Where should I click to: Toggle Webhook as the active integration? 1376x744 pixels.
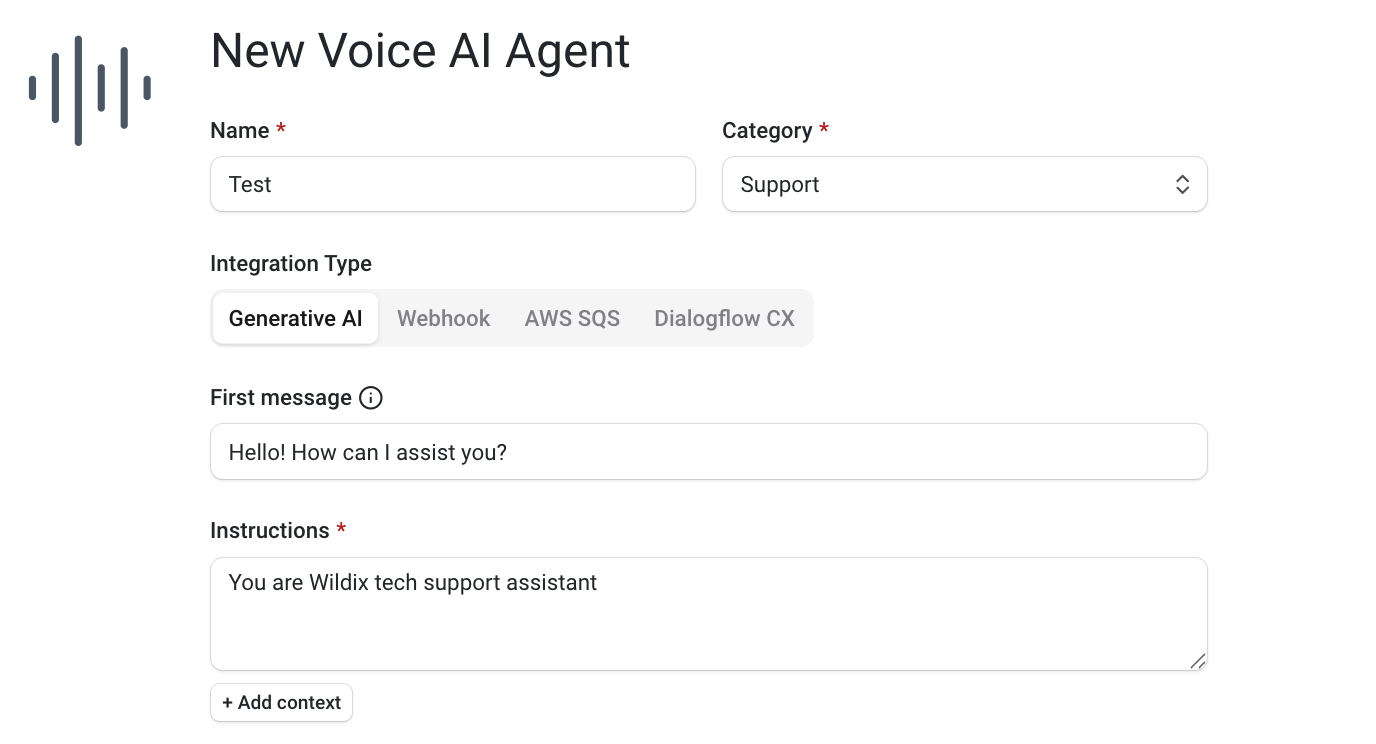click(443, 318)
